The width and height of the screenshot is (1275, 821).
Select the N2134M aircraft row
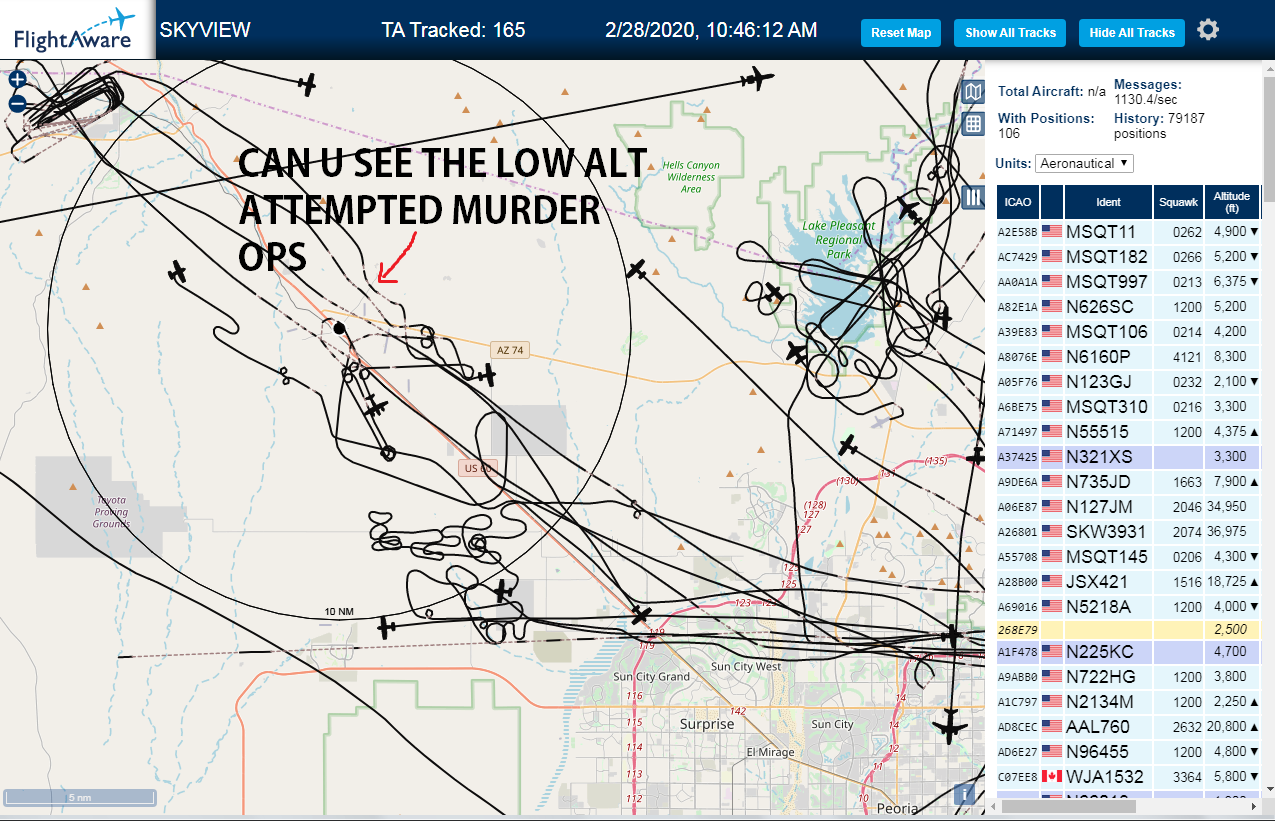(x=1128, y=702)
